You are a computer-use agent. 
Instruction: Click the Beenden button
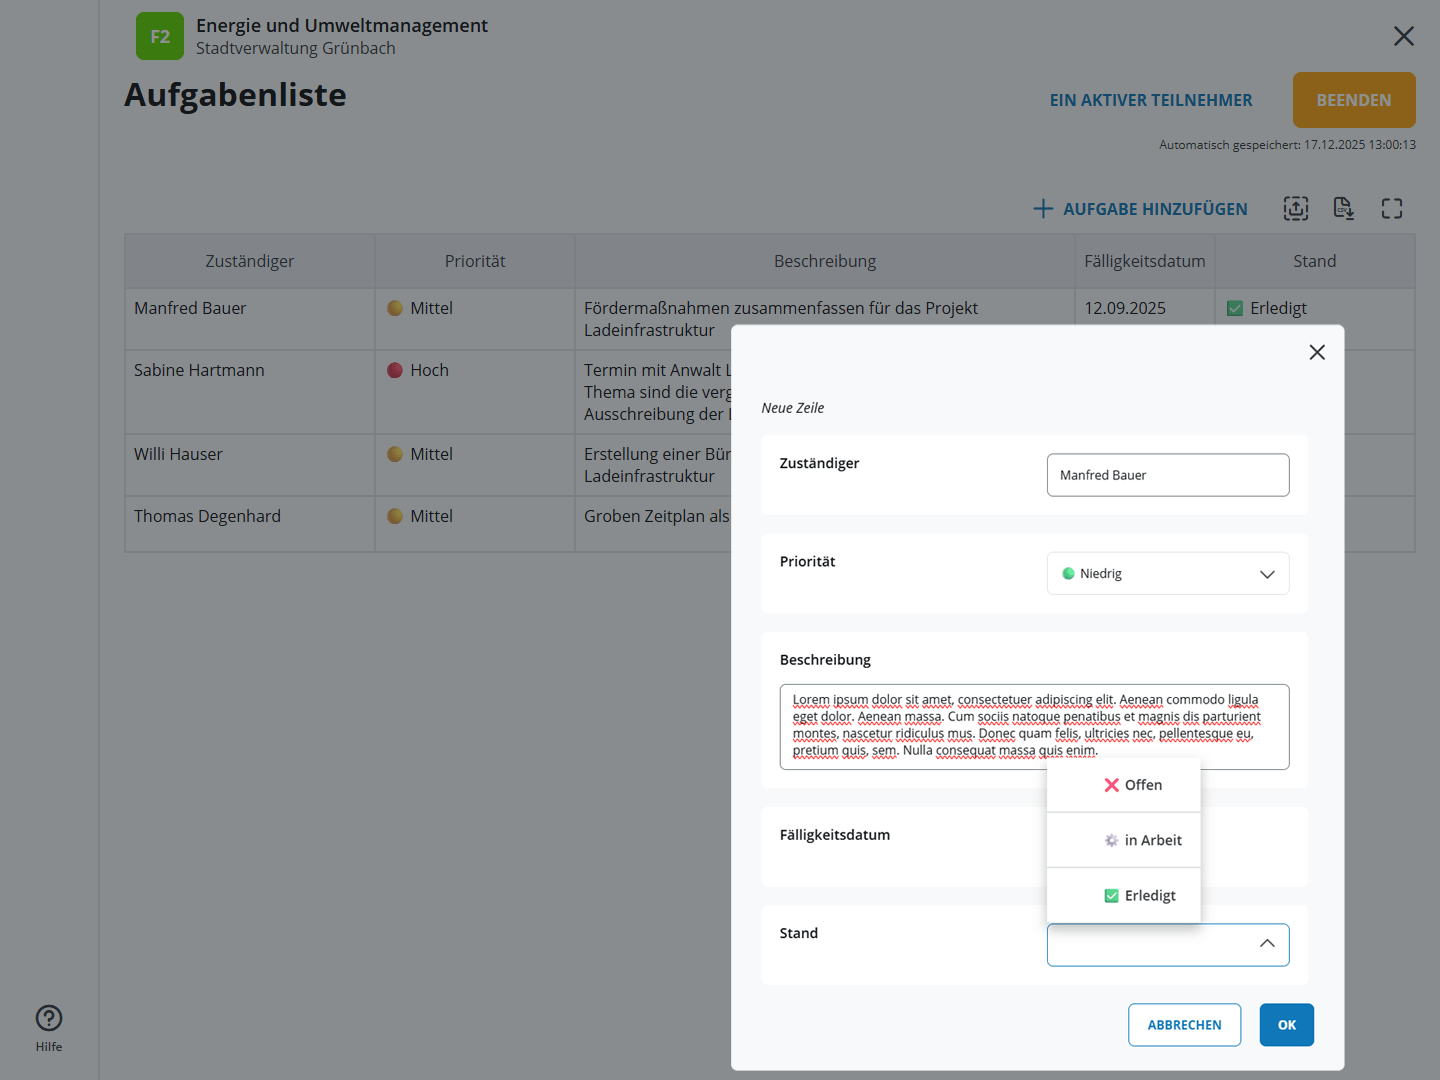coord(1354,100)
